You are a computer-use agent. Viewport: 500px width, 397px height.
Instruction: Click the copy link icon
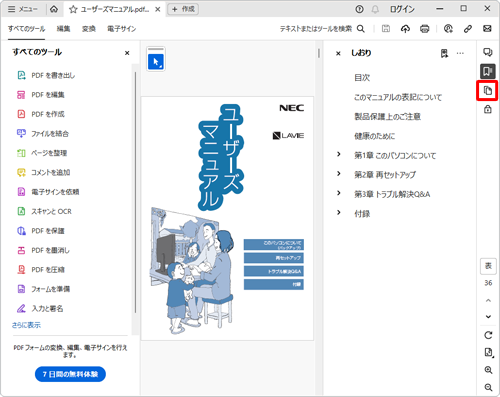coord(468,29)
